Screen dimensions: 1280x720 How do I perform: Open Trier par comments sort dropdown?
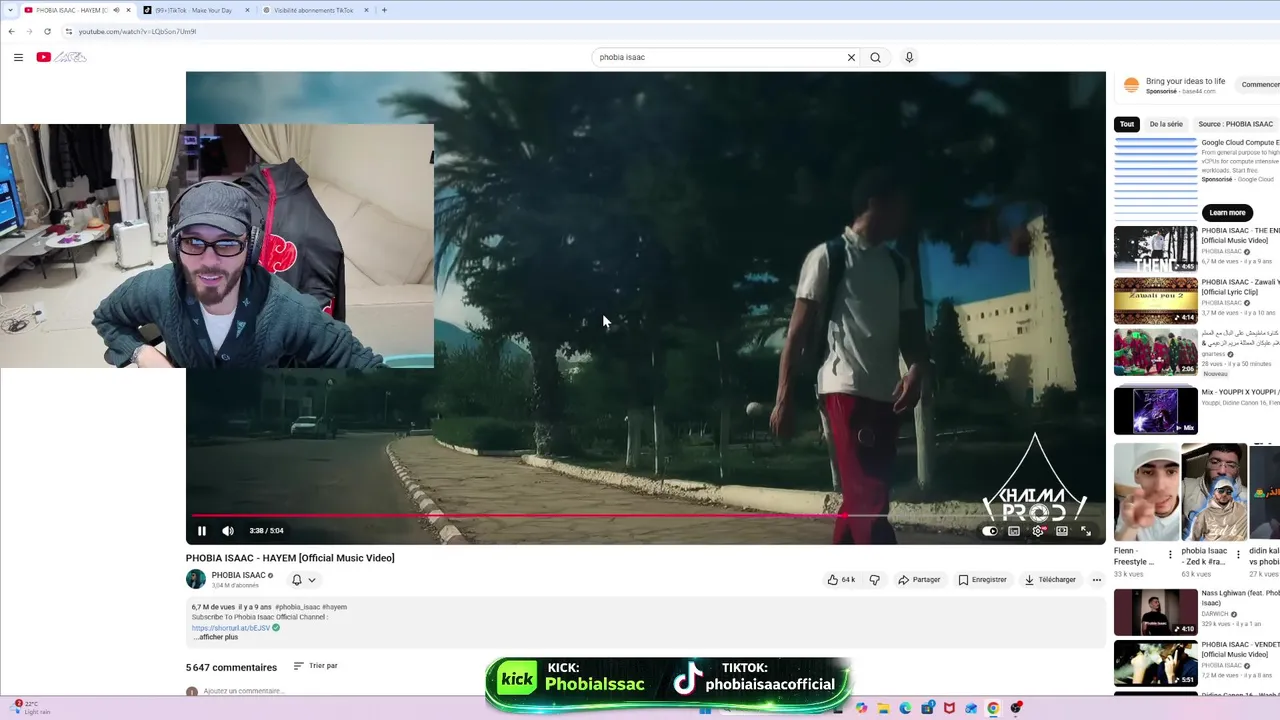coord(315,666)
